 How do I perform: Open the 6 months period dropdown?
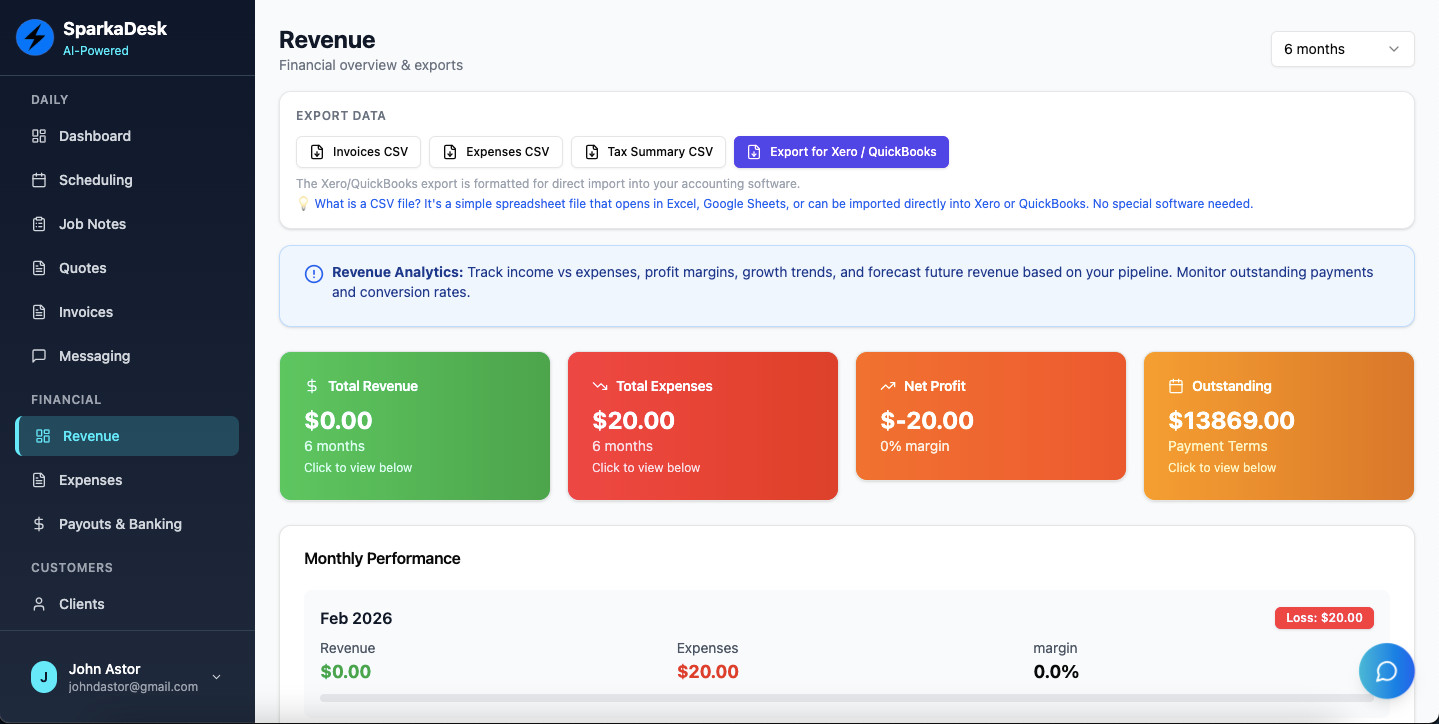(x=1342, y=49)
